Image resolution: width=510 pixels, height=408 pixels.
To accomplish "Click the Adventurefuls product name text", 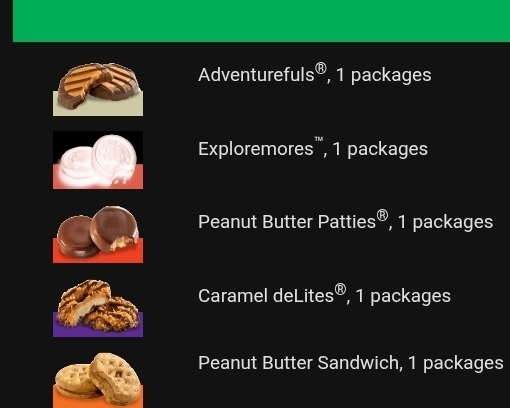I will (x=256, y=75).
